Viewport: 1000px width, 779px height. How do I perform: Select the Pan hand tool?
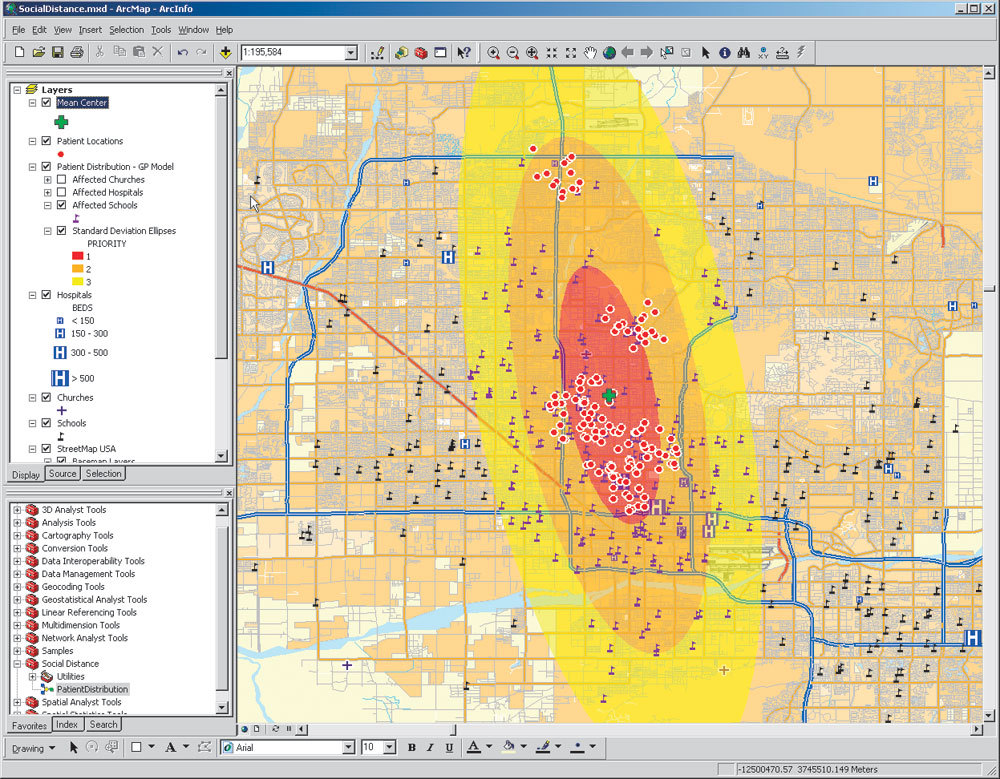(x=590, y=52)
